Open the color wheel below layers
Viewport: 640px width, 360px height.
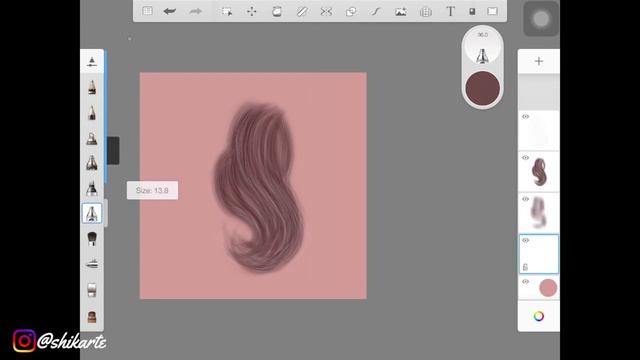coord(539,316)
